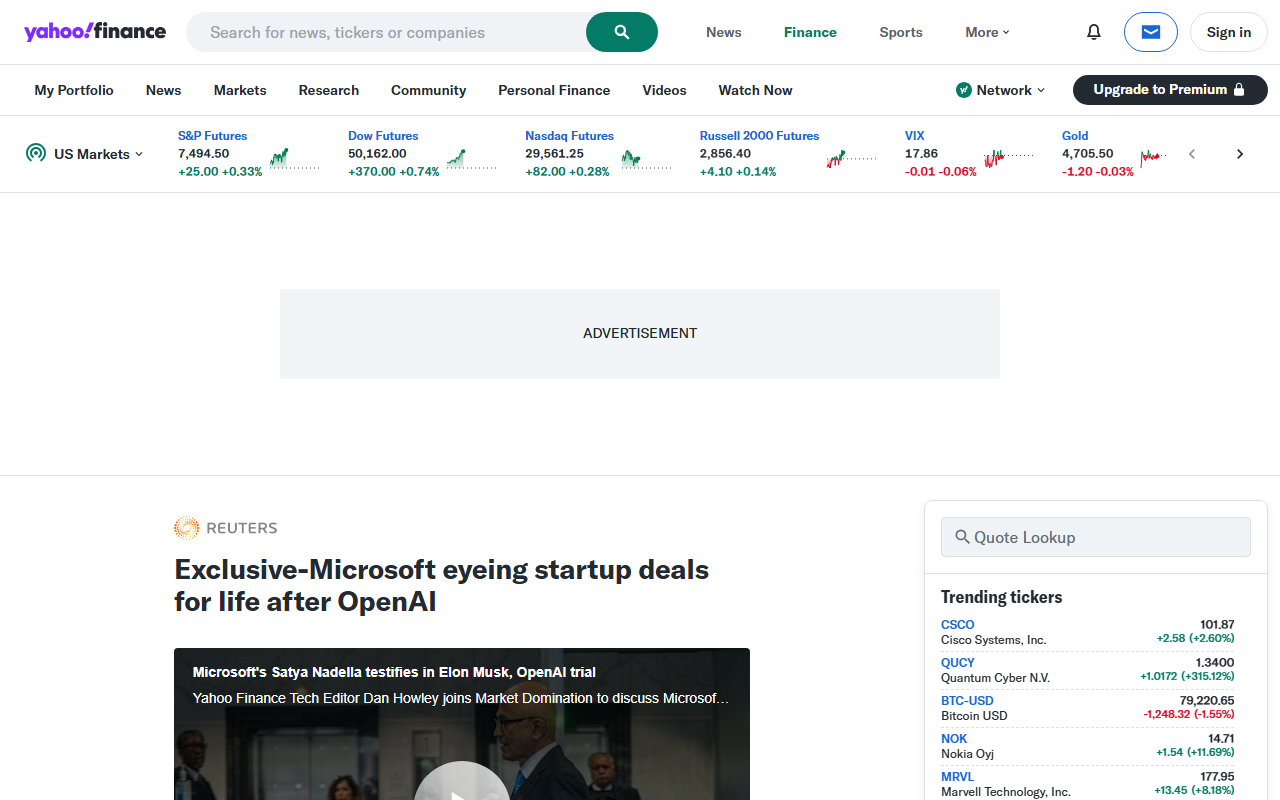1280x800 pixels.
Task: Expand the Network dropdown
Action: (1001, 90)
